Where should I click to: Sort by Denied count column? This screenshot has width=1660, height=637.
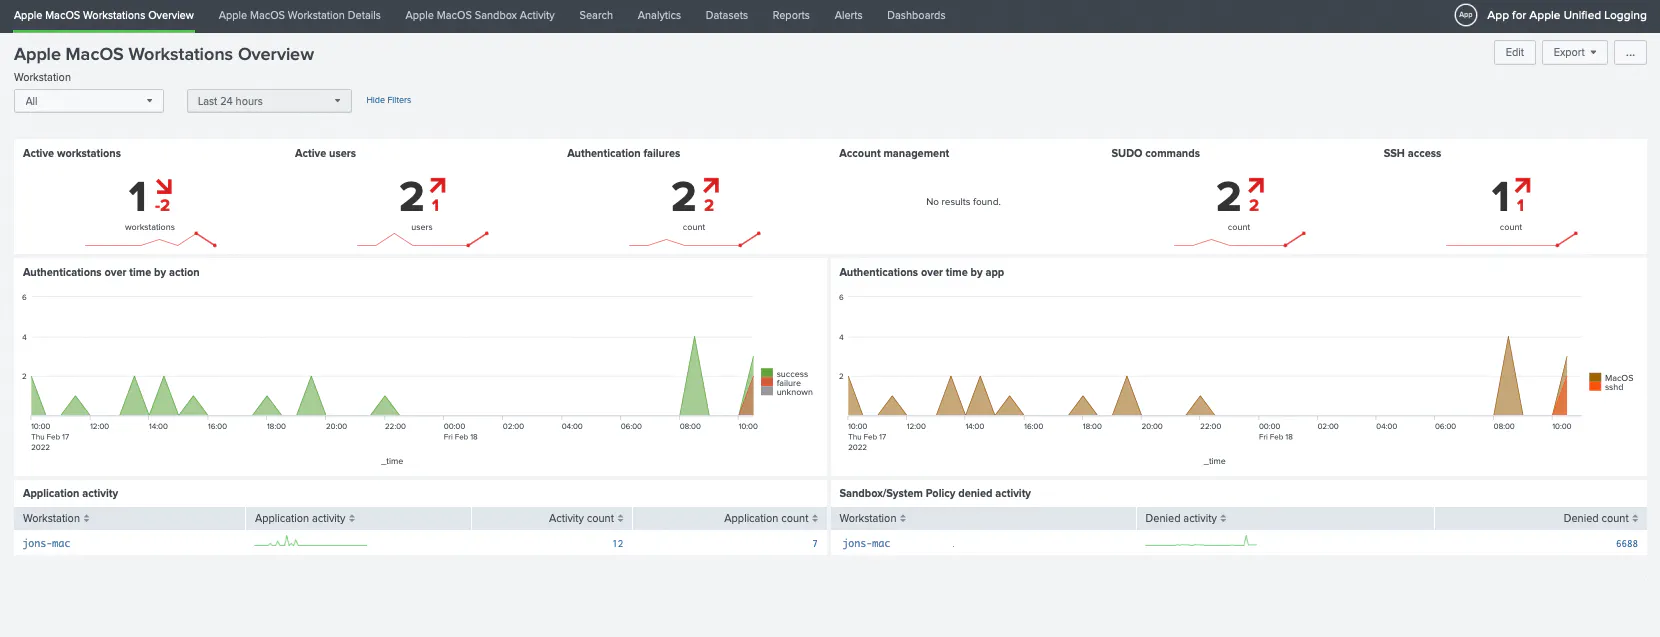coord(1601,518)
